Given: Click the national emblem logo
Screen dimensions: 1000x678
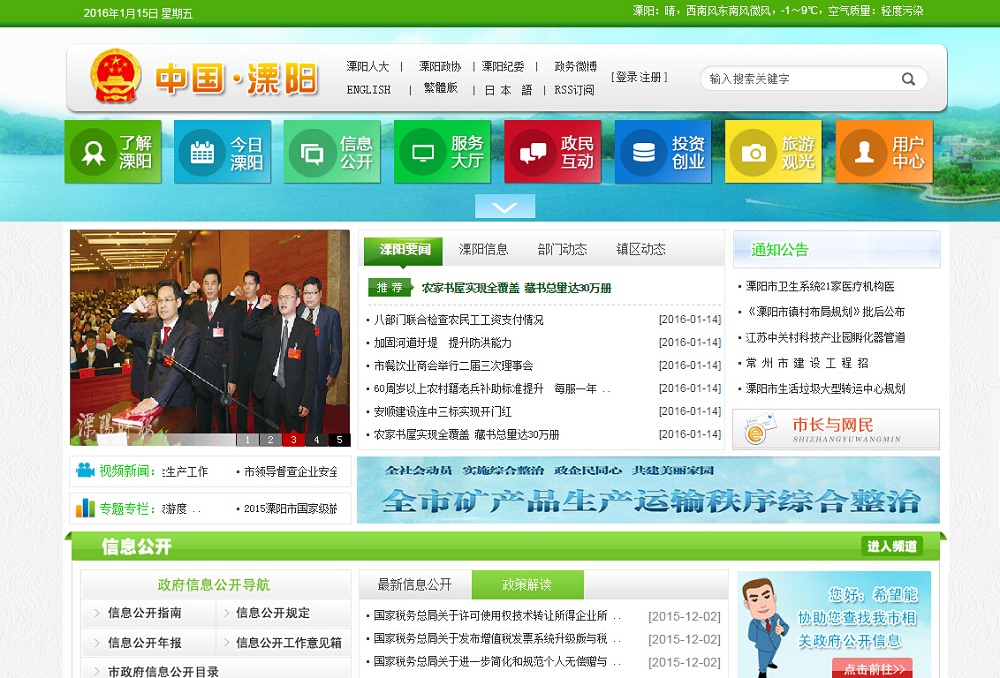Looking at the screenshot, I should point(115,77).
